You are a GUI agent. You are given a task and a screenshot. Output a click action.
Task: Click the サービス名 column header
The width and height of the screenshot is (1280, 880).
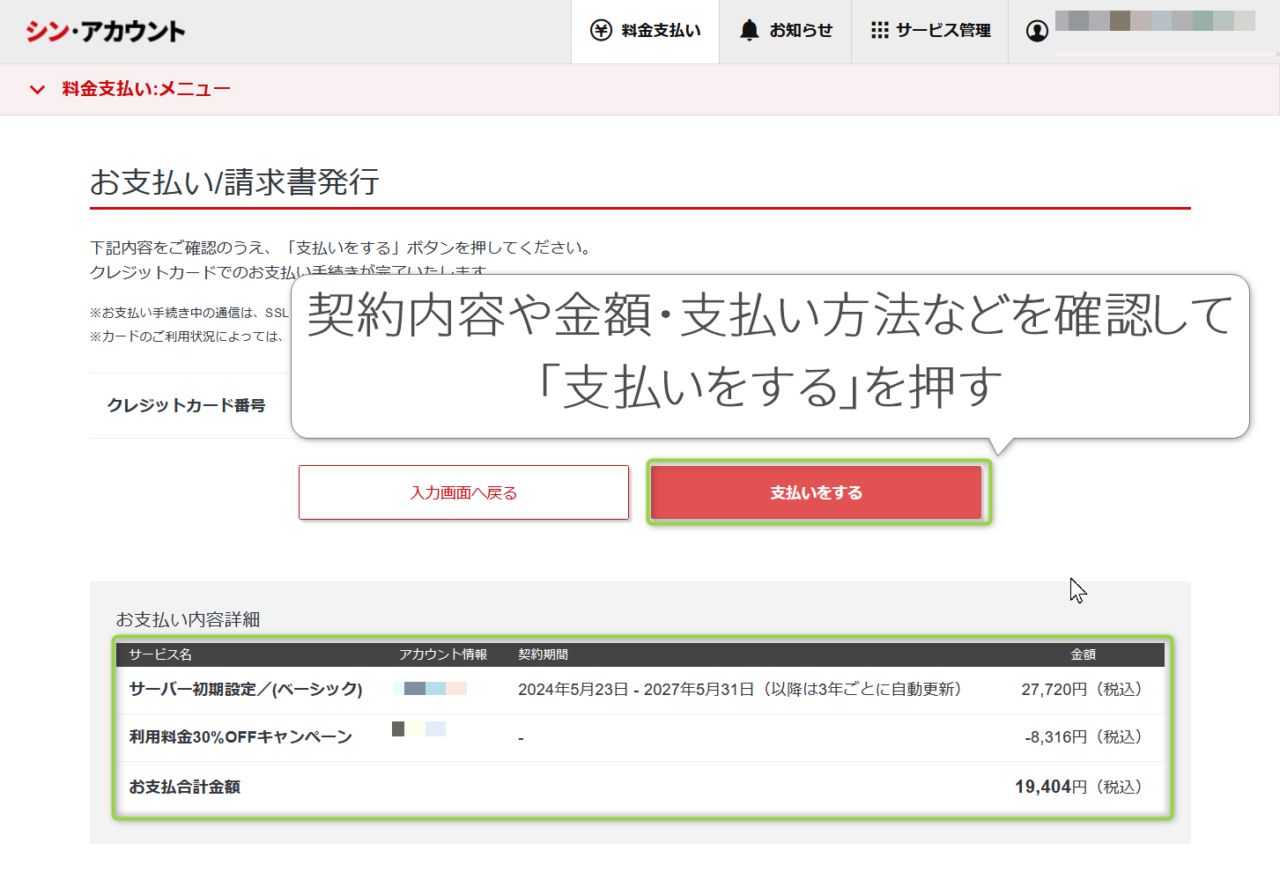(160, 655)
